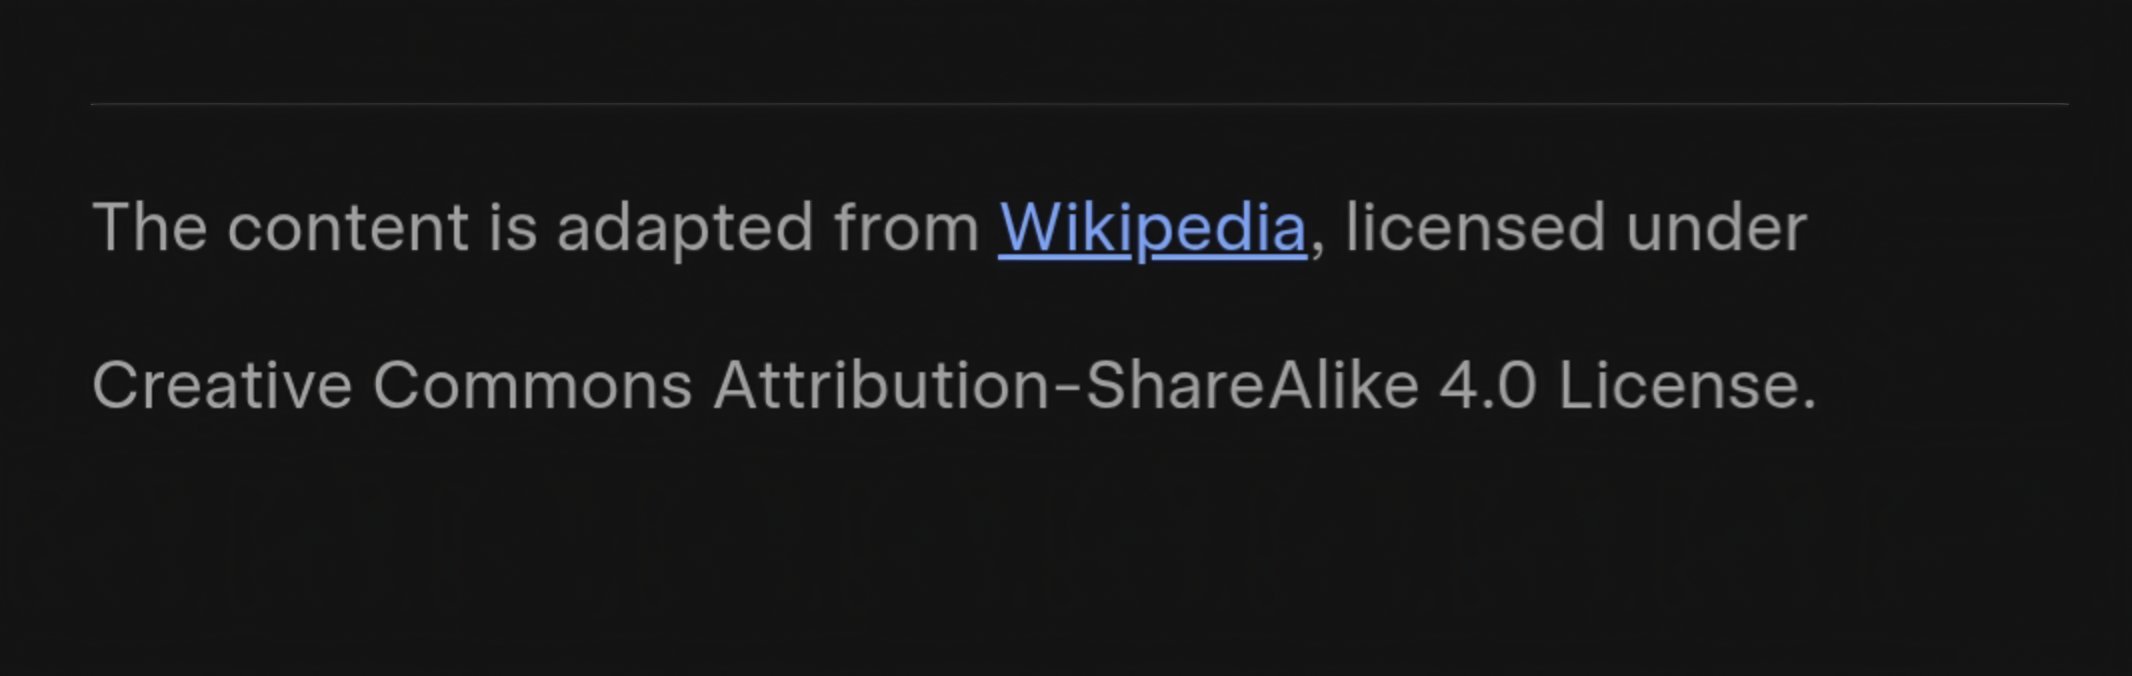Click the empty dark area below the text

1066,560
